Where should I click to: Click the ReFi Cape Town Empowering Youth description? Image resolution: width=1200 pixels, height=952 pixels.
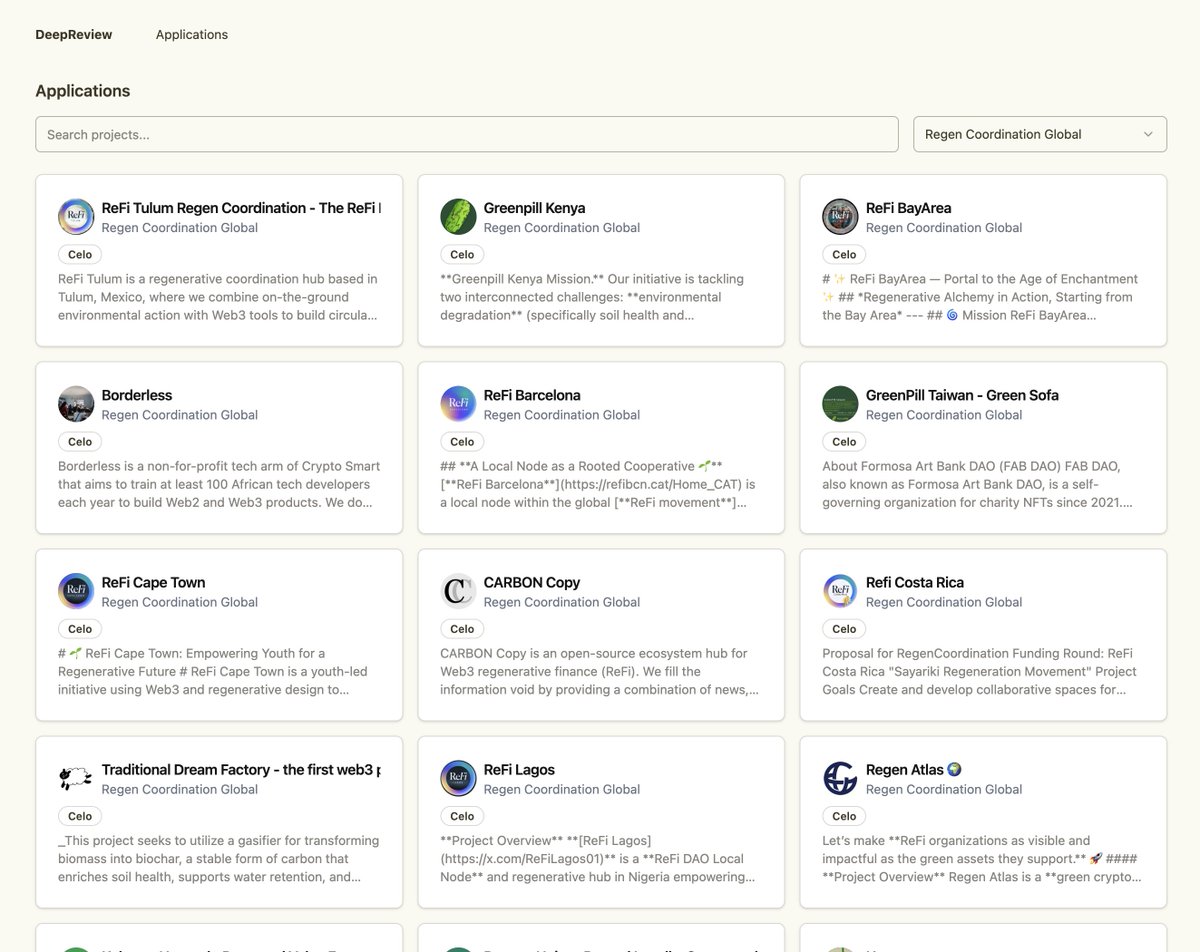click(x=219, y=671)
